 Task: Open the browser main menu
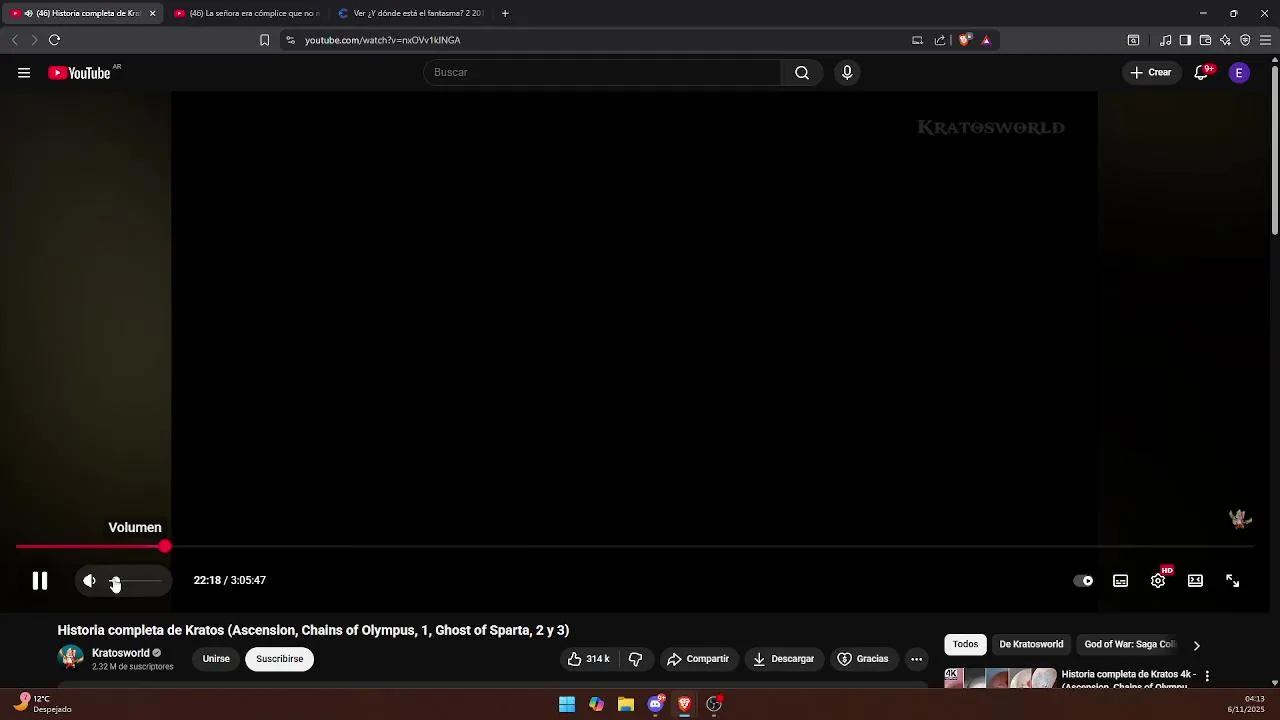point(1265,40)
